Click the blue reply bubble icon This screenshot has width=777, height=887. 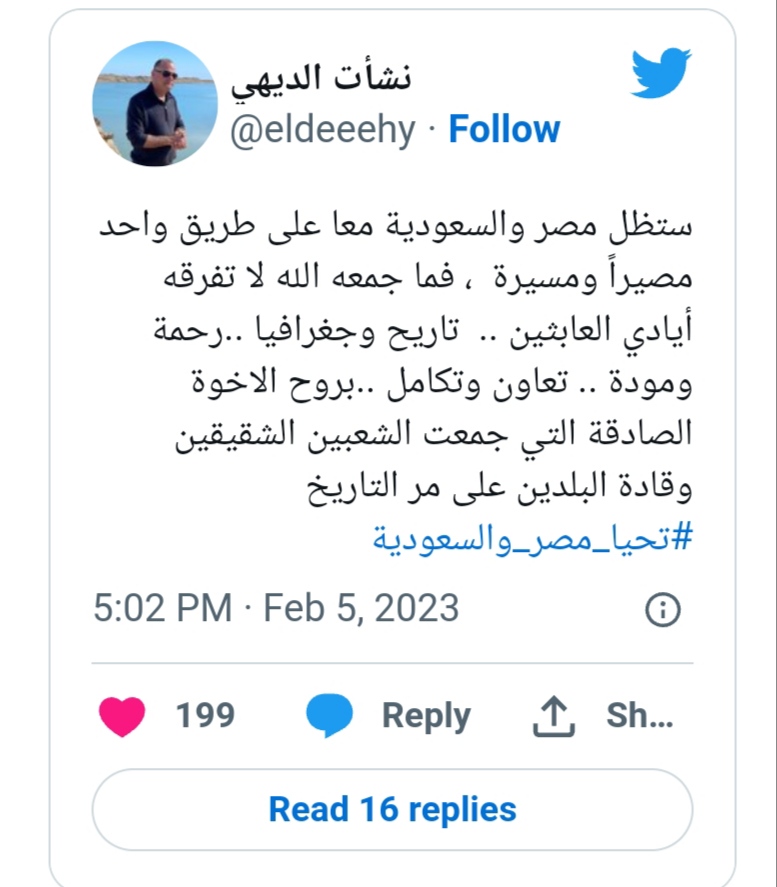coord(329,715)
